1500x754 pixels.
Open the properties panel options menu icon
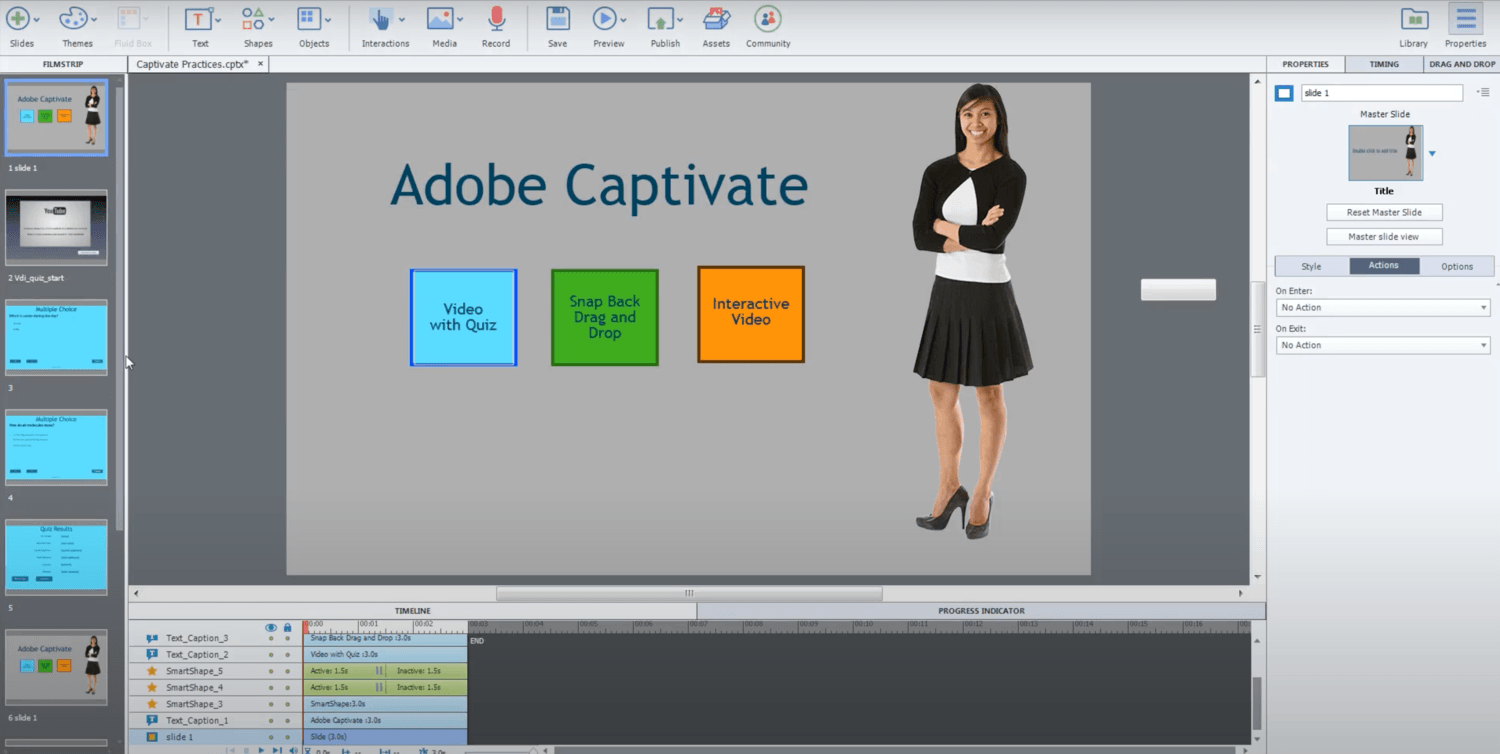click(1482, 92)
